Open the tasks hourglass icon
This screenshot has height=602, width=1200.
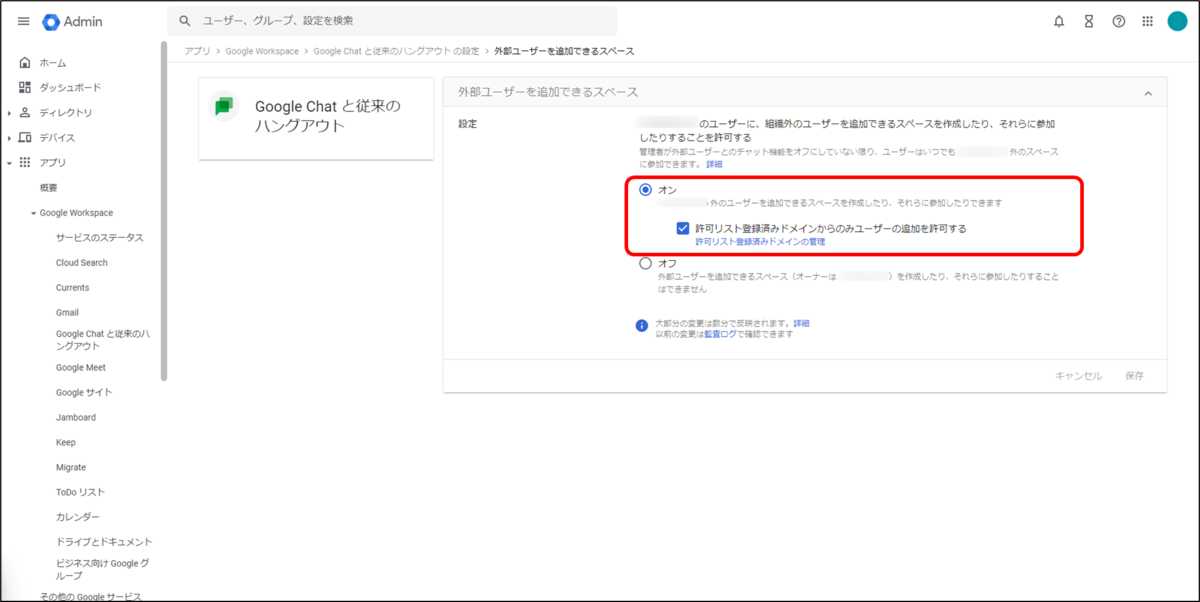[x=1089, y=21]
